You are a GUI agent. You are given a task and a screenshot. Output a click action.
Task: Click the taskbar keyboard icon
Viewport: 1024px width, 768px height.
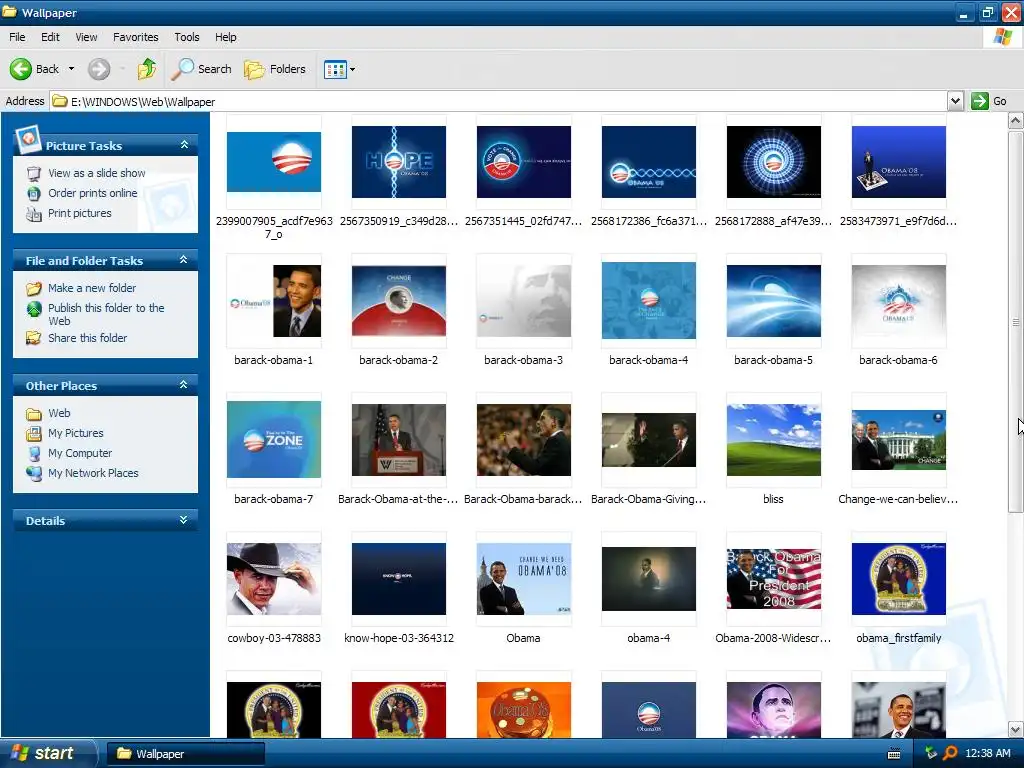click(x=894, y=754)
